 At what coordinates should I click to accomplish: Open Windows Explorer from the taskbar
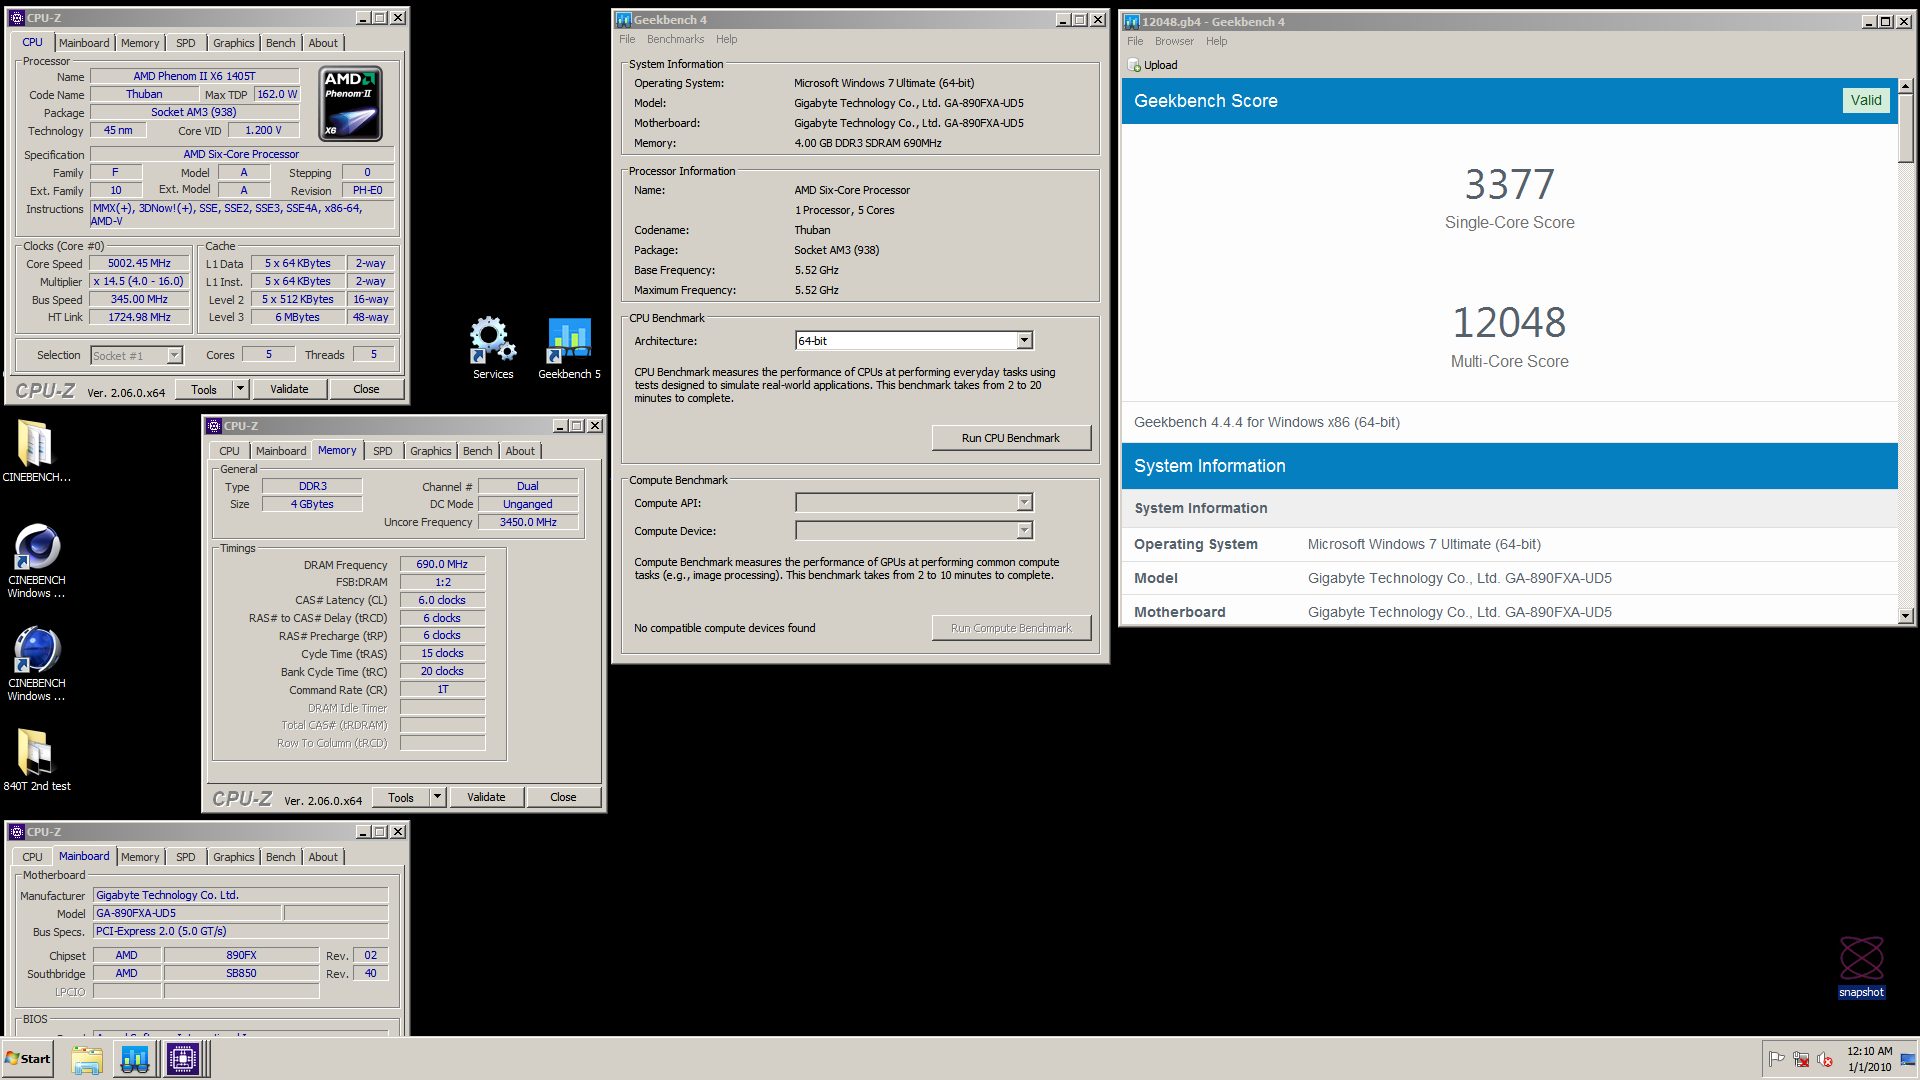pos(87,1059)
